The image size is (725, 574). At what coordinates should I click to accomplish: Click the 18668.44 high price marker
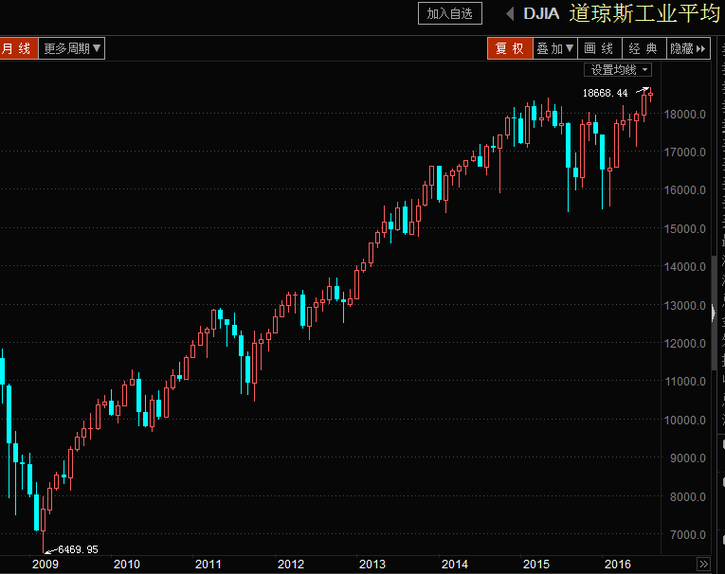611,93
